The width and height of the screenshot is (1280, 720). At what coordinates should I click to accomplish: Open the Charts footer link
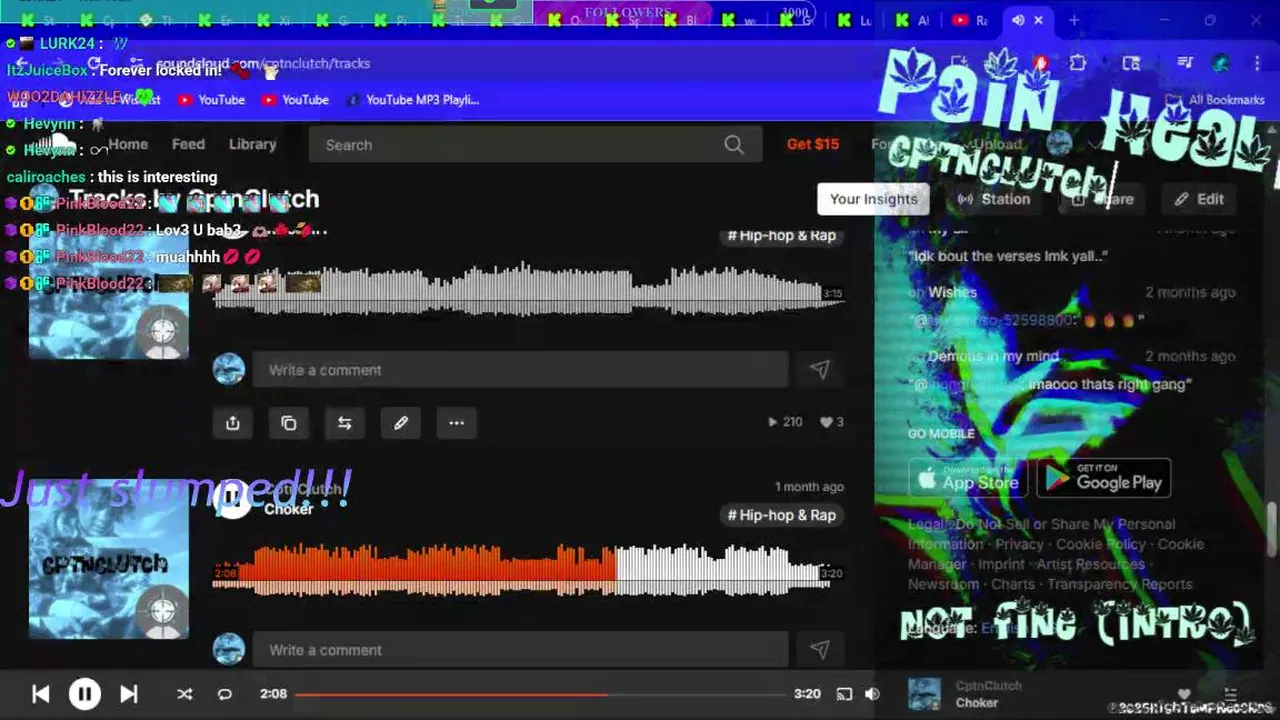(1013, 584)
